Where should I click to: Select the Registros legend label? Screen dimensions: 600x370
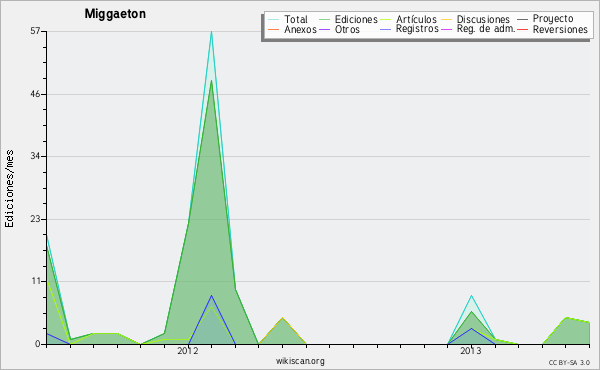417,29
